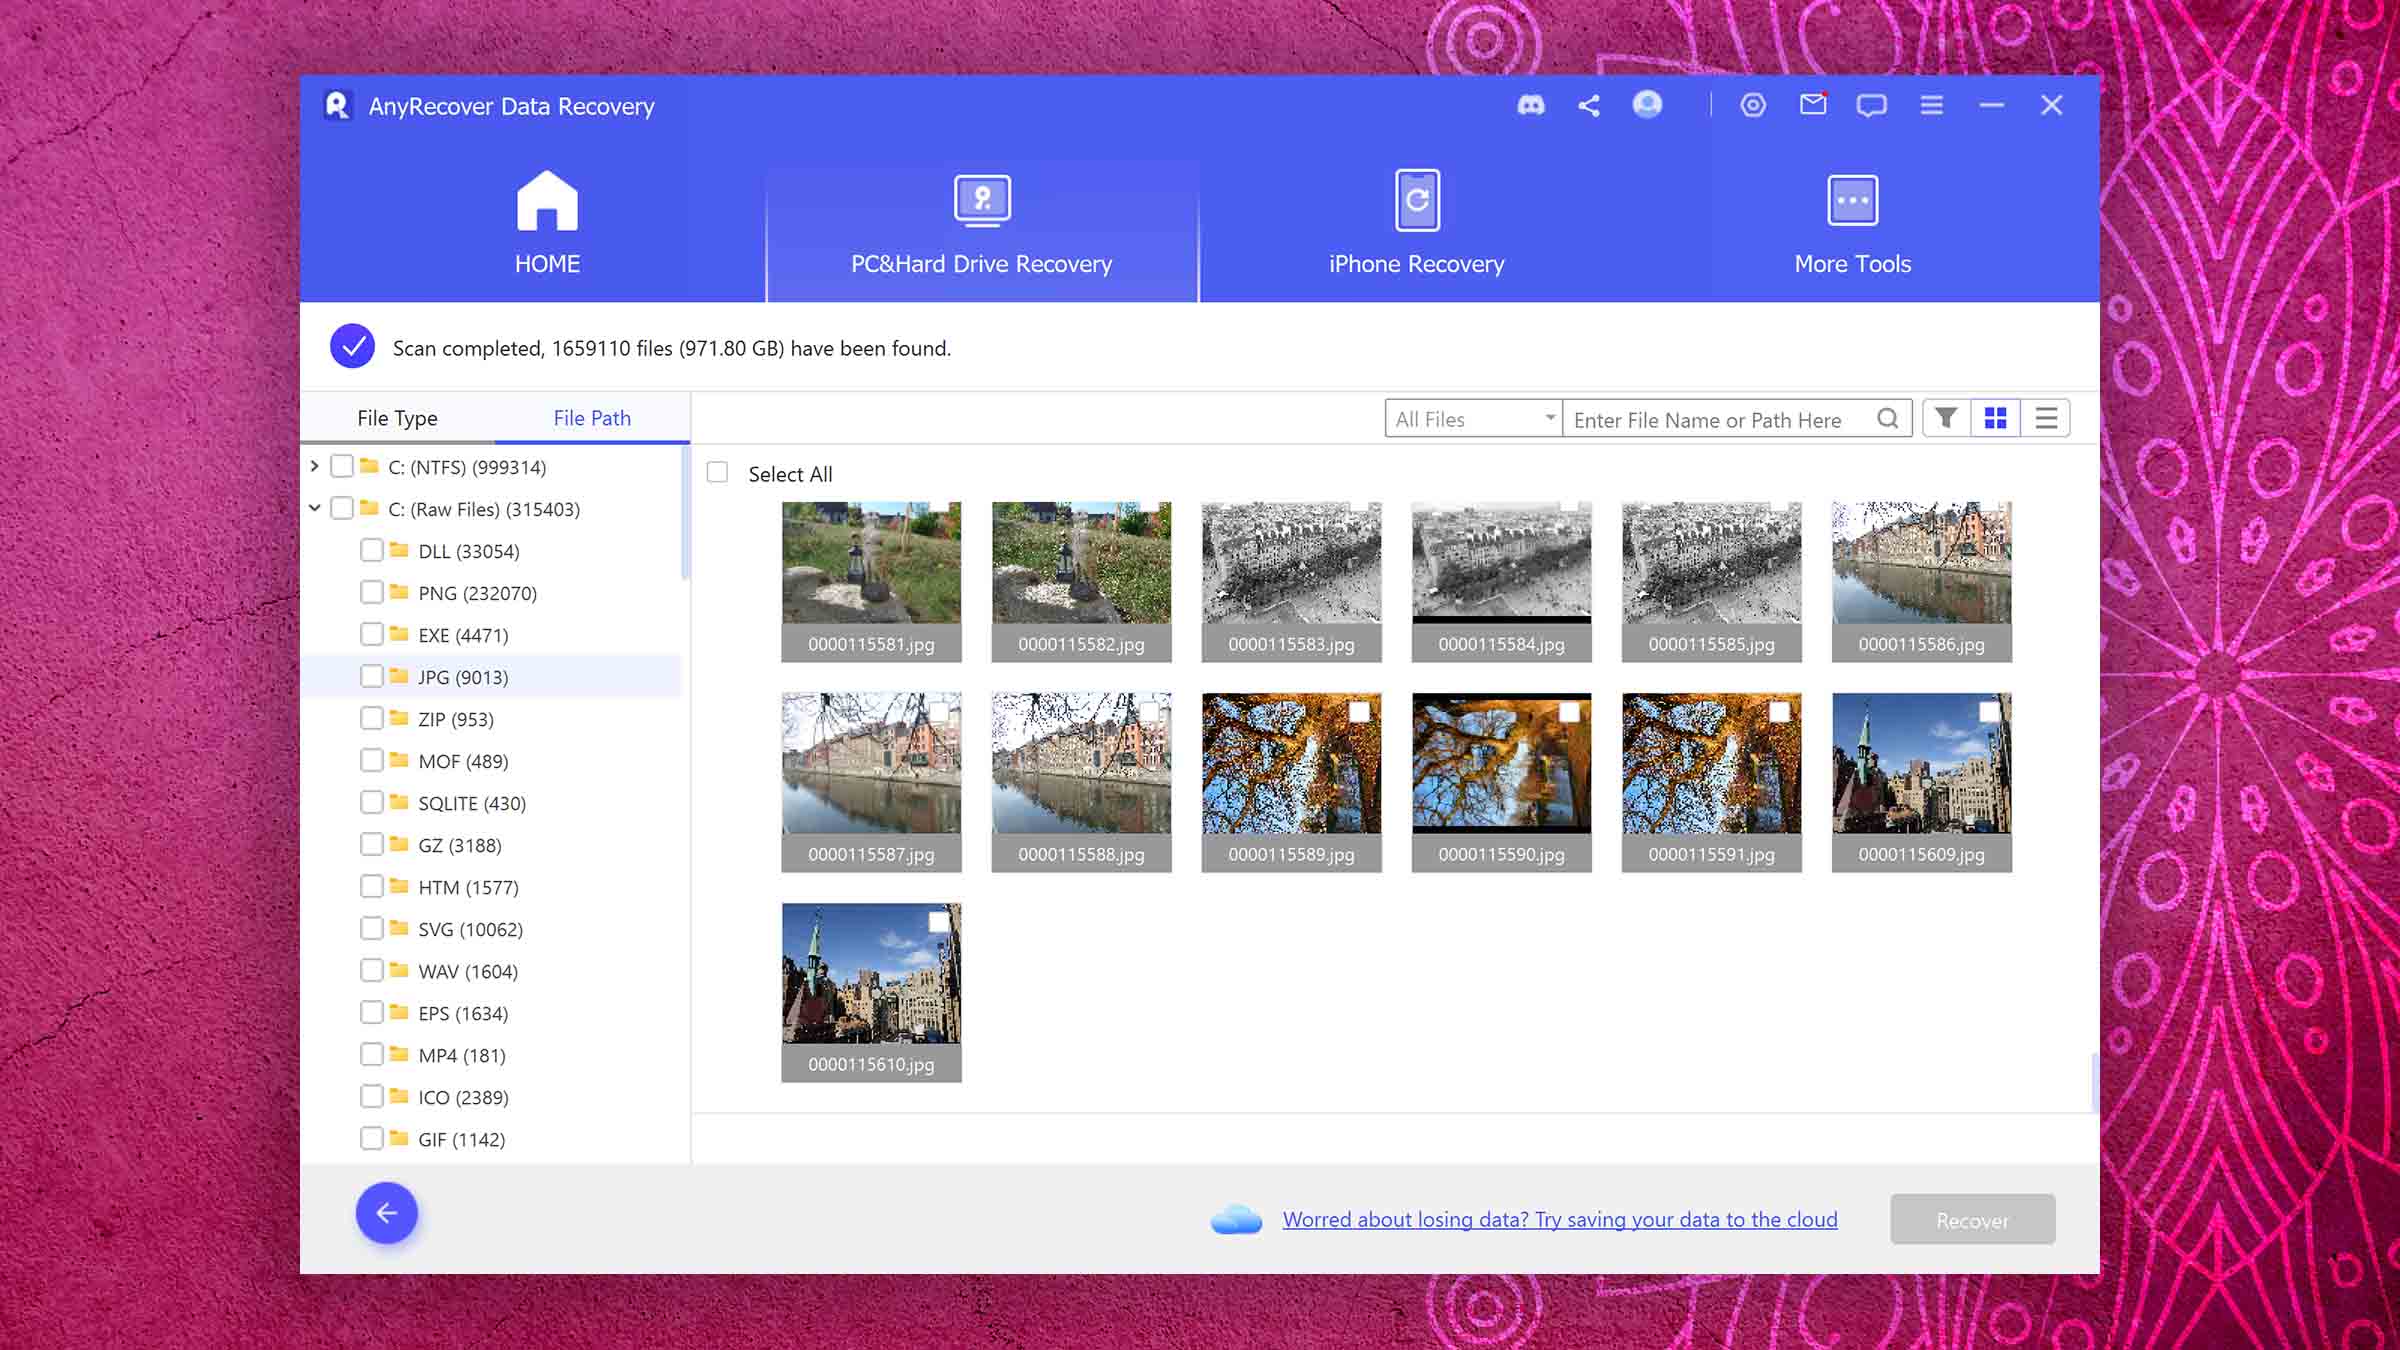Click the PNG folder icon
Screen dimensions: 2400x1350
399,592
